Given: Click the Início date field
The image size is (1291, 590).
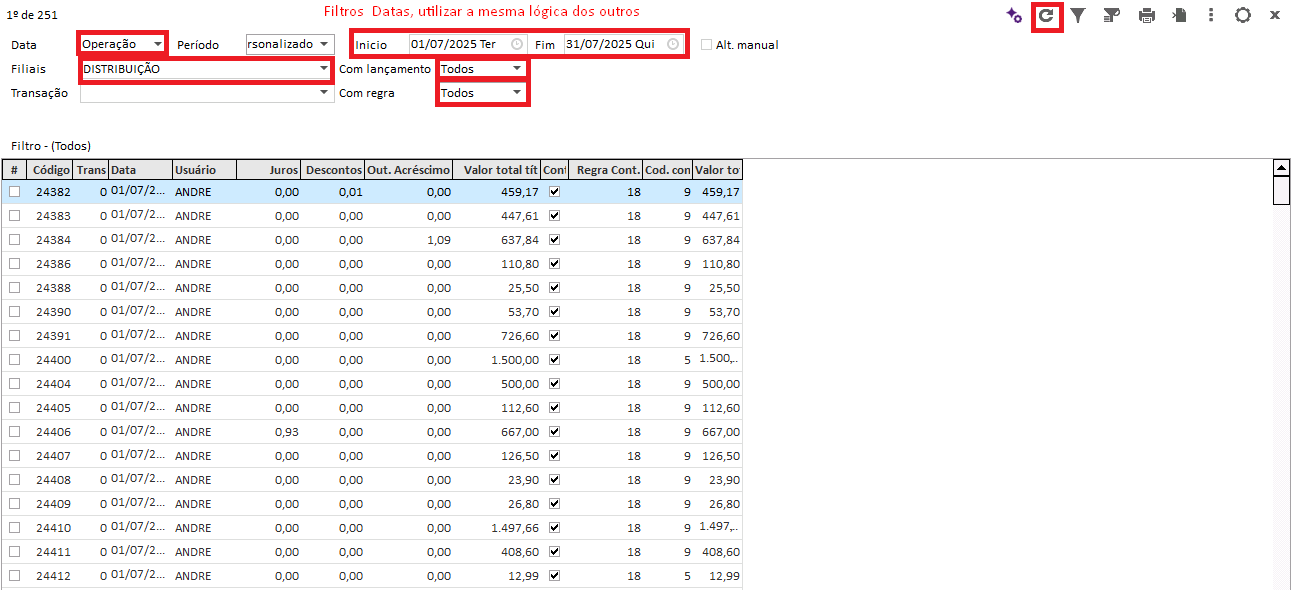Looking at the screenshot, I should [458, 44].
